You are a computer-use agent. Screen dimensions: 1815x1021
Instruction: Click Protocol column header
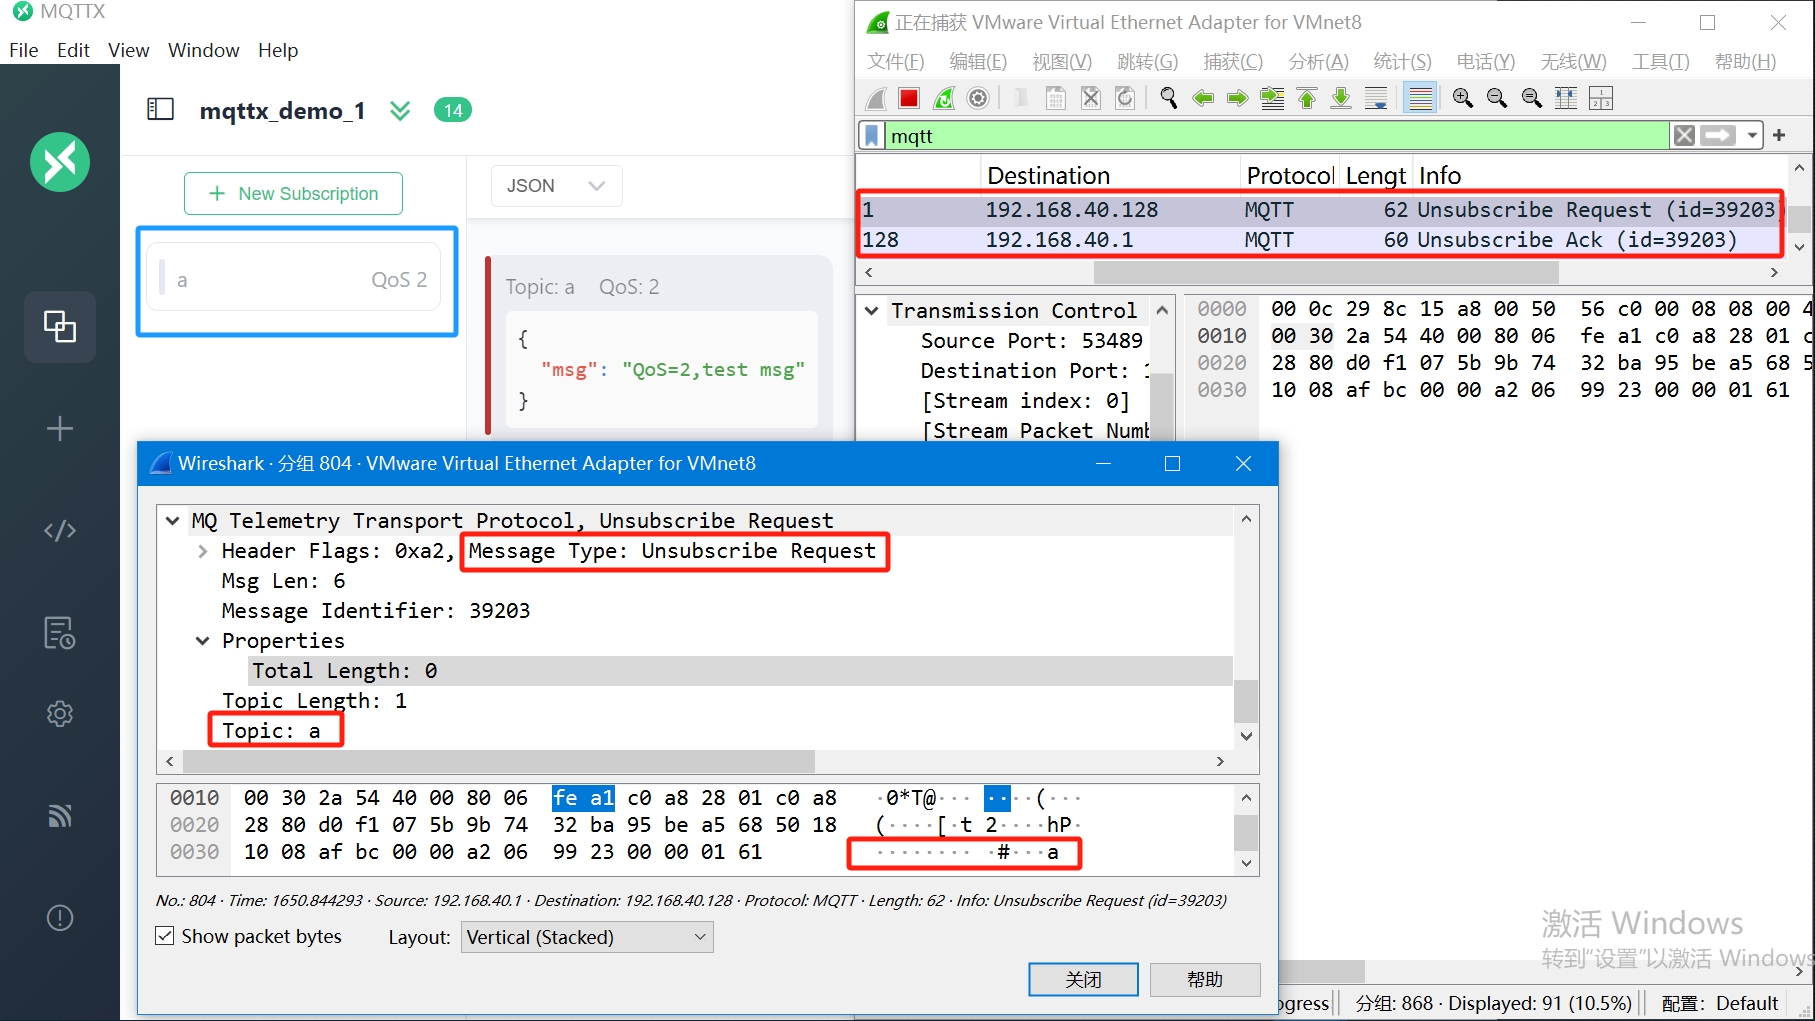(1289, 176)
